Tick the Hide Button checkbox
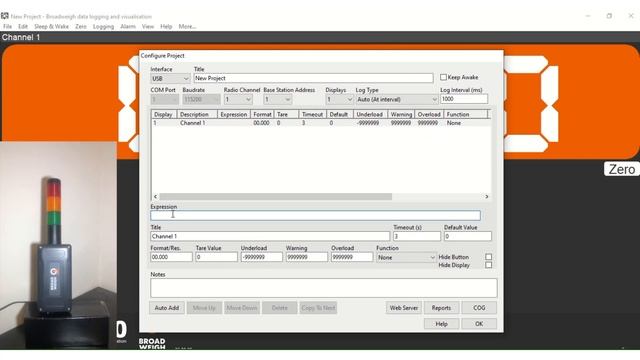 click(489, 257)
